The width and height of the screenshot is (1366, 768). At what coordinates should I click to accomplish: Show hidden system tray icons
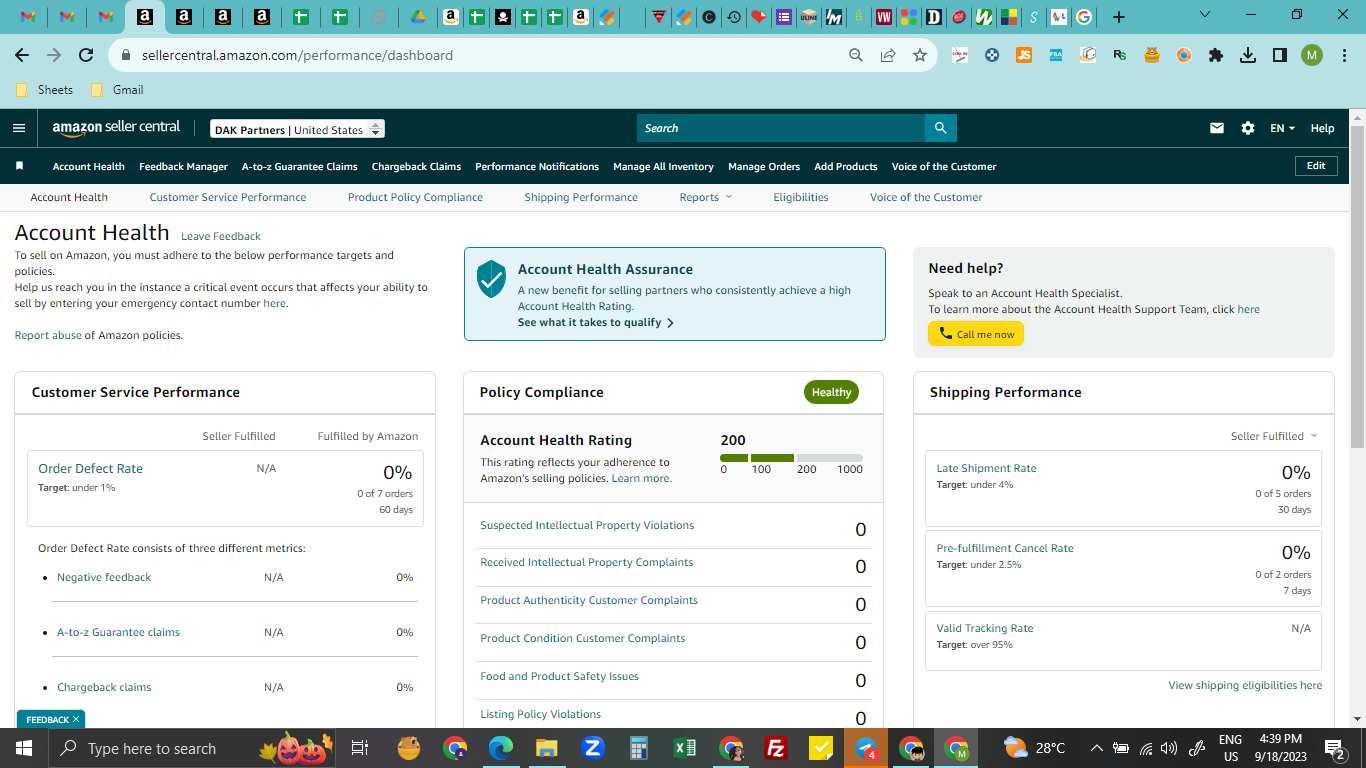tap(1096, 748)
